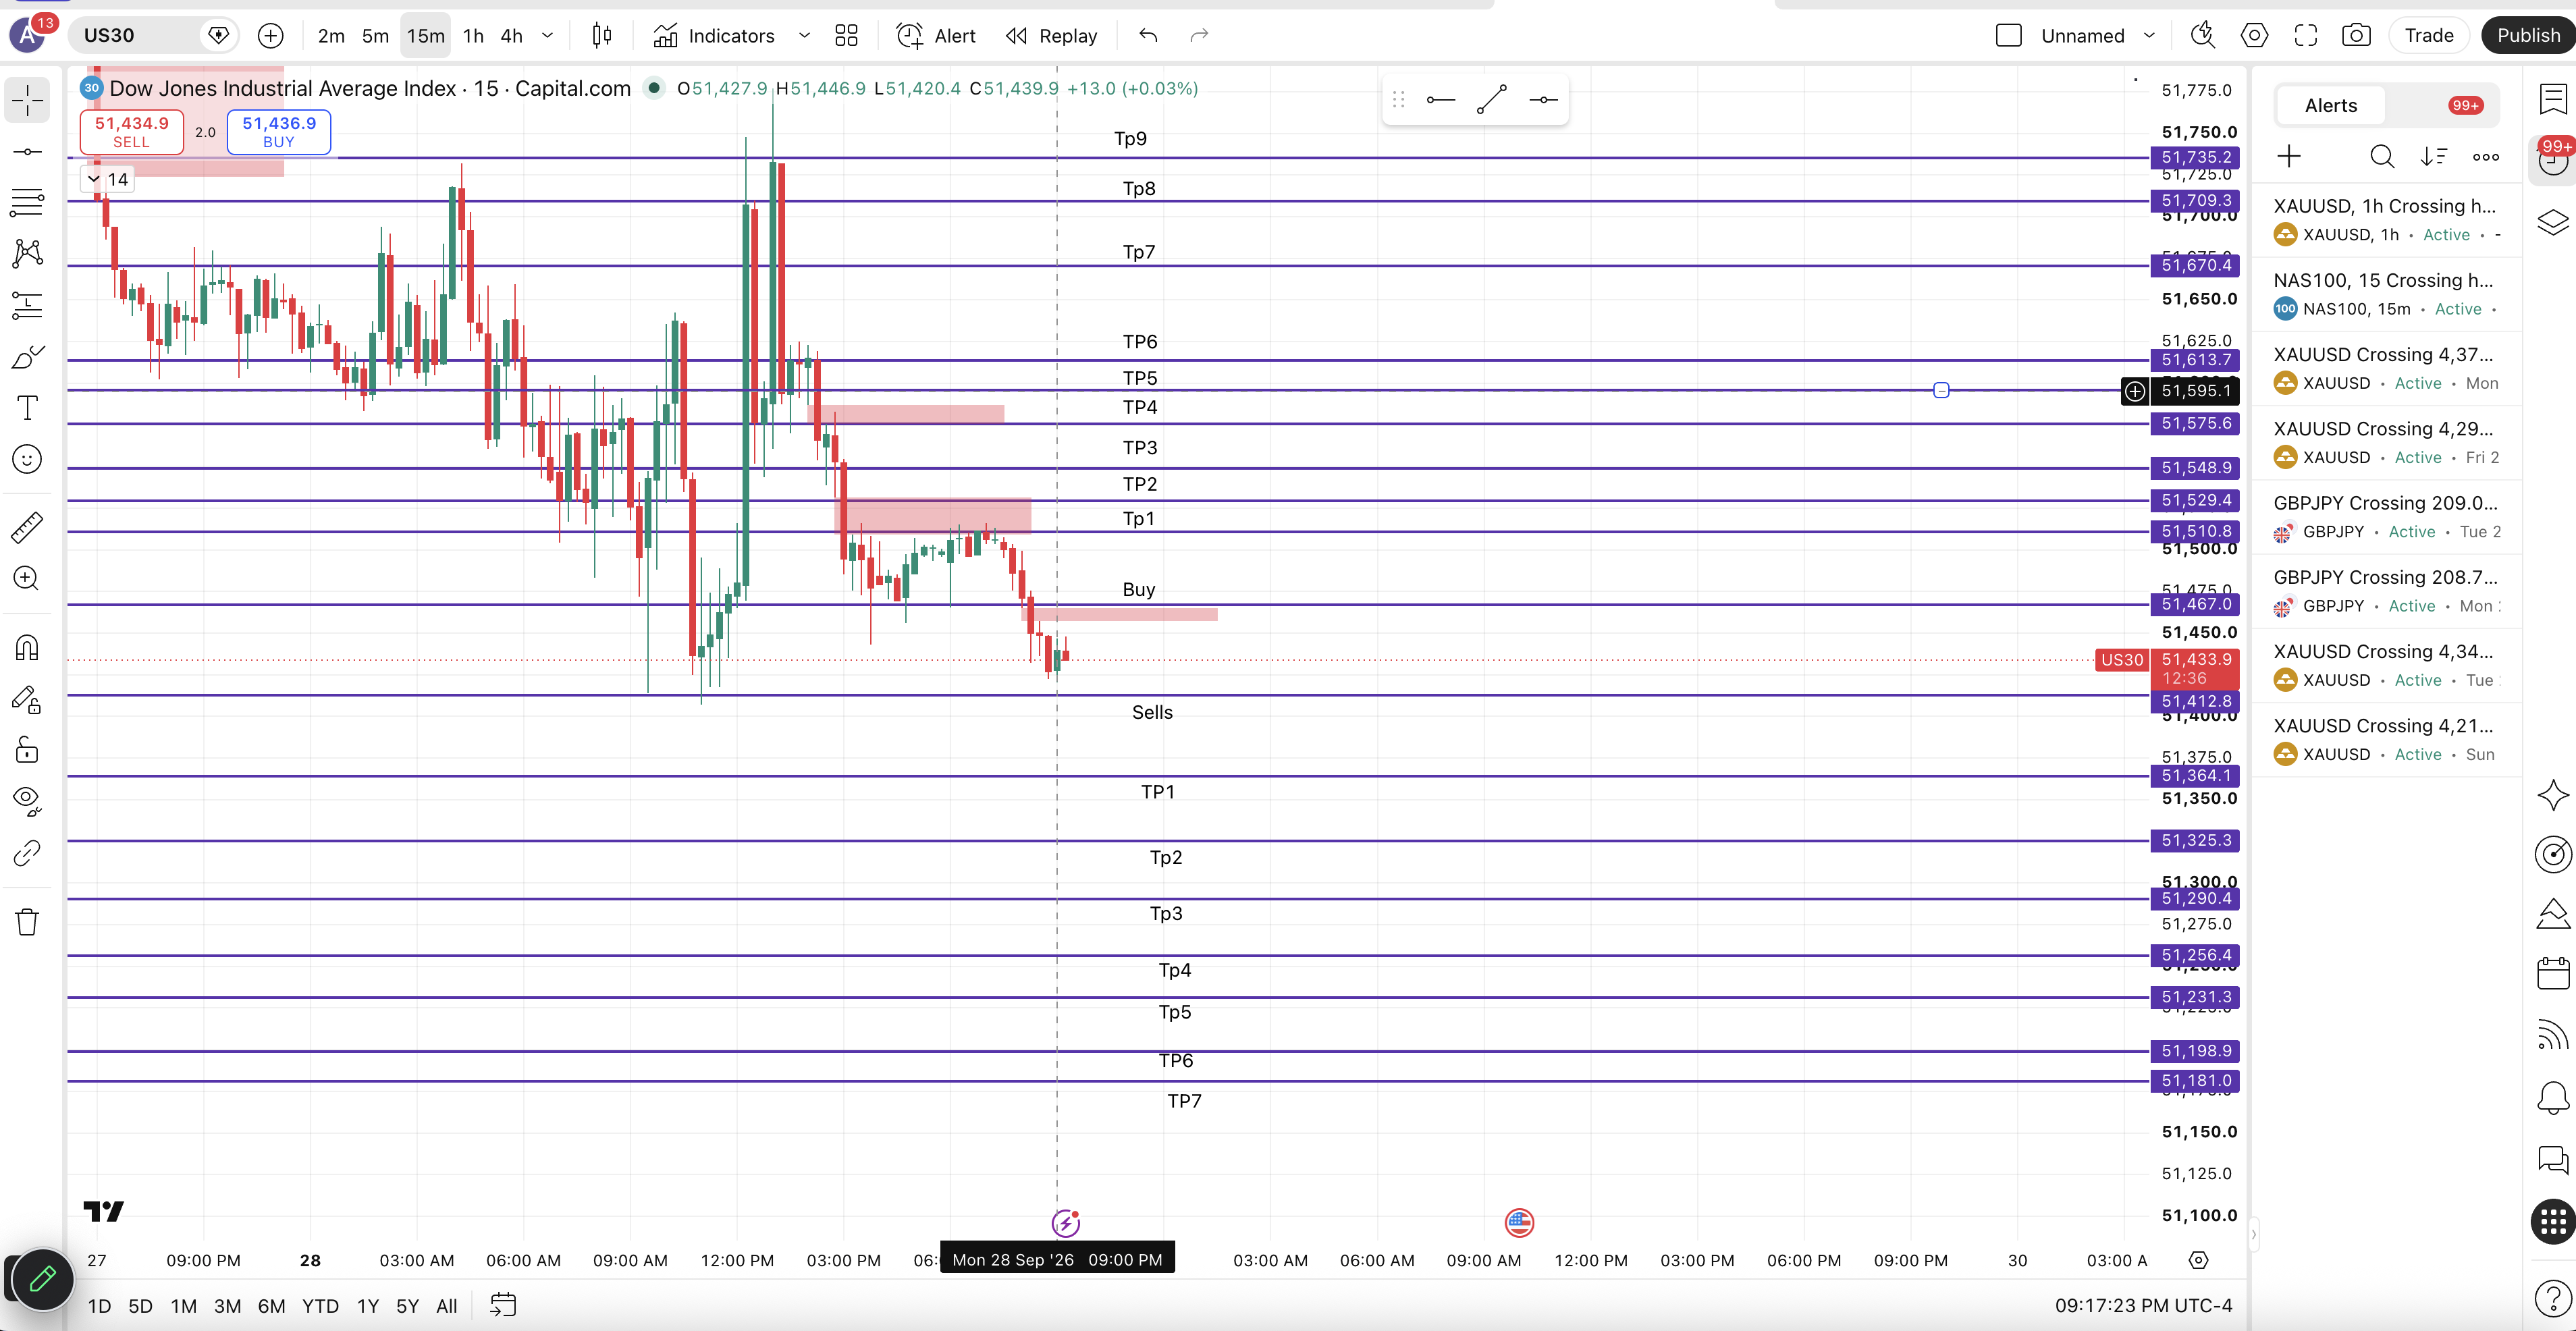
Task: Open the economic calendar panel
Action: pos(2552,973)
